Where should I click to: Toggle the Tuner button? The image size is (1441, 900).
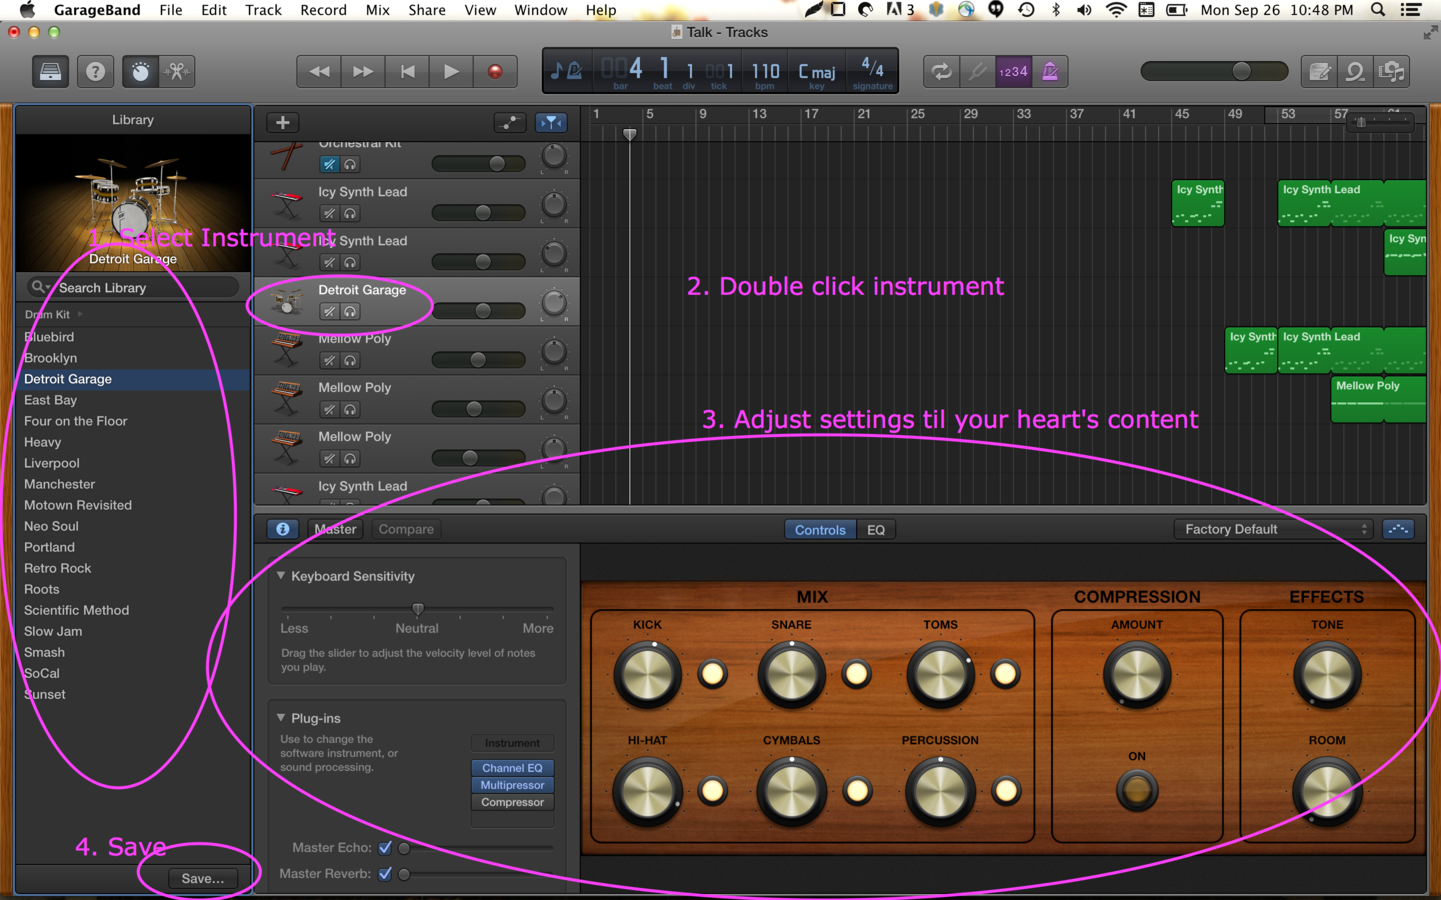pos(977,72)
